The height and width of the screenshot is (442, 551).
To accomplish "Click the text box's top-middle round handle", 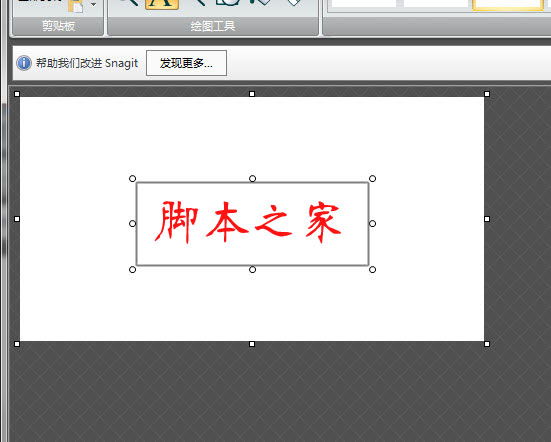I will pos(252,178).
